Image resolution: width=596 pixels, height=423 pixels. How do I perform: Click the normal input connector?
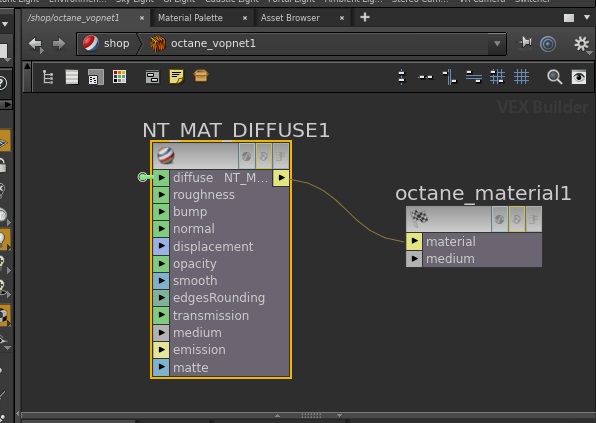(161, 228)
